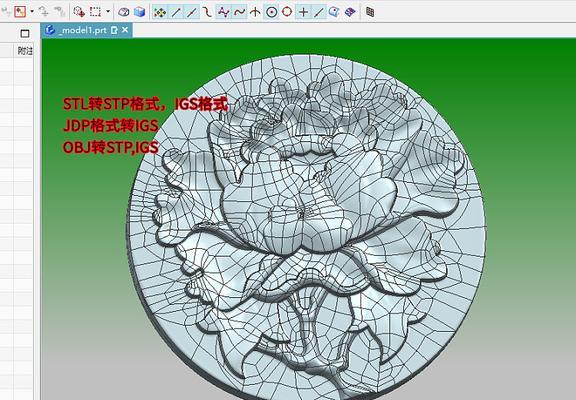This screenshot has height=400, width=576.
Task: Select the Existing Point plus icon
Action: (x=303, y=12)
